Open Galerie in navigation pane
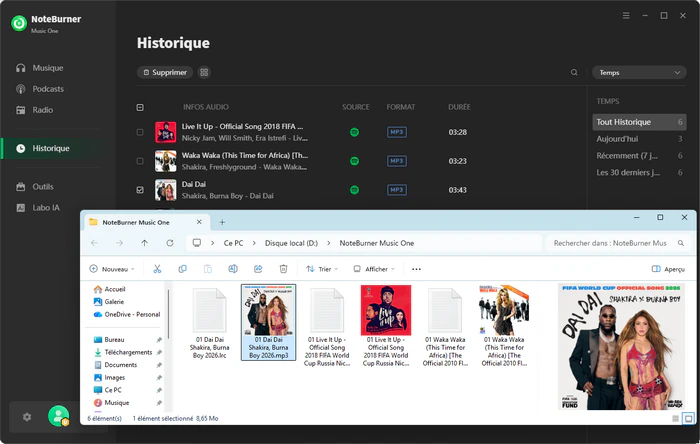The image size is (700, 444). (109, 302)
